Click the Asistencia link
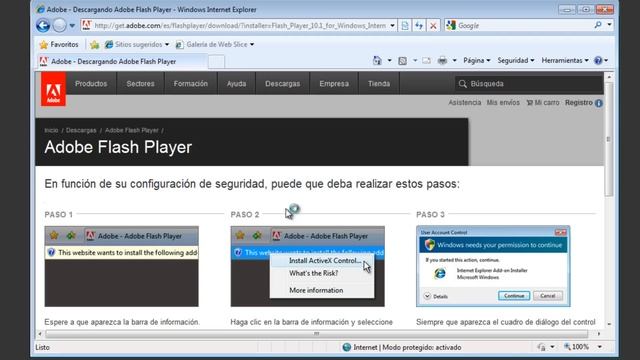This screenshot has width=640, height=360. 464,102
